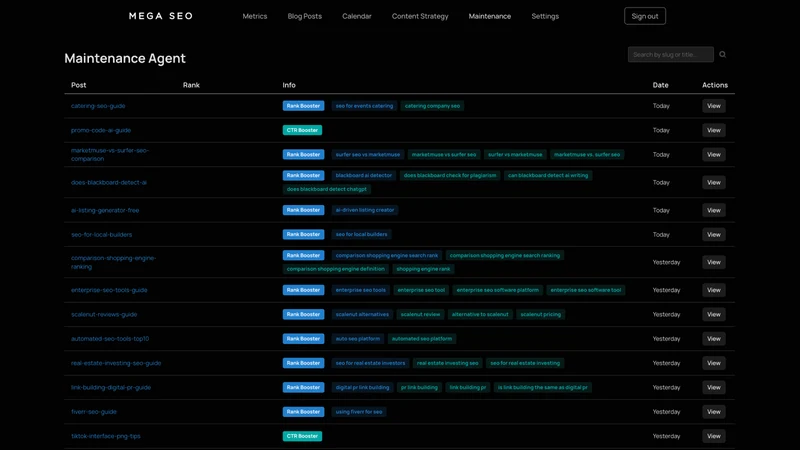Click View for marketmuse-vs-surfer-seo-comparison row

(x=714, y=155)
